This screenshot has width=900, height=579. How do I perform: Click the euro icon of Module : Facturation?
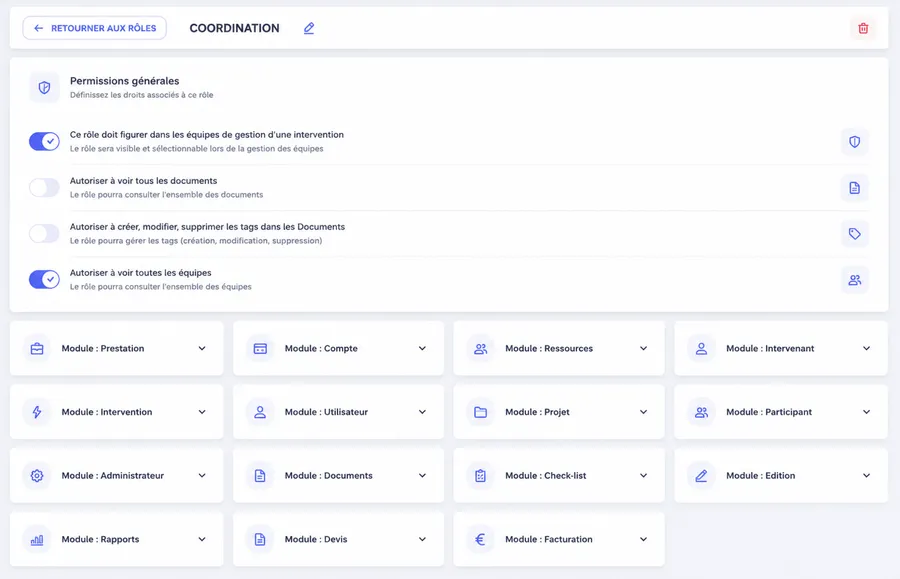pyautogui.click(x=480, y=539)
